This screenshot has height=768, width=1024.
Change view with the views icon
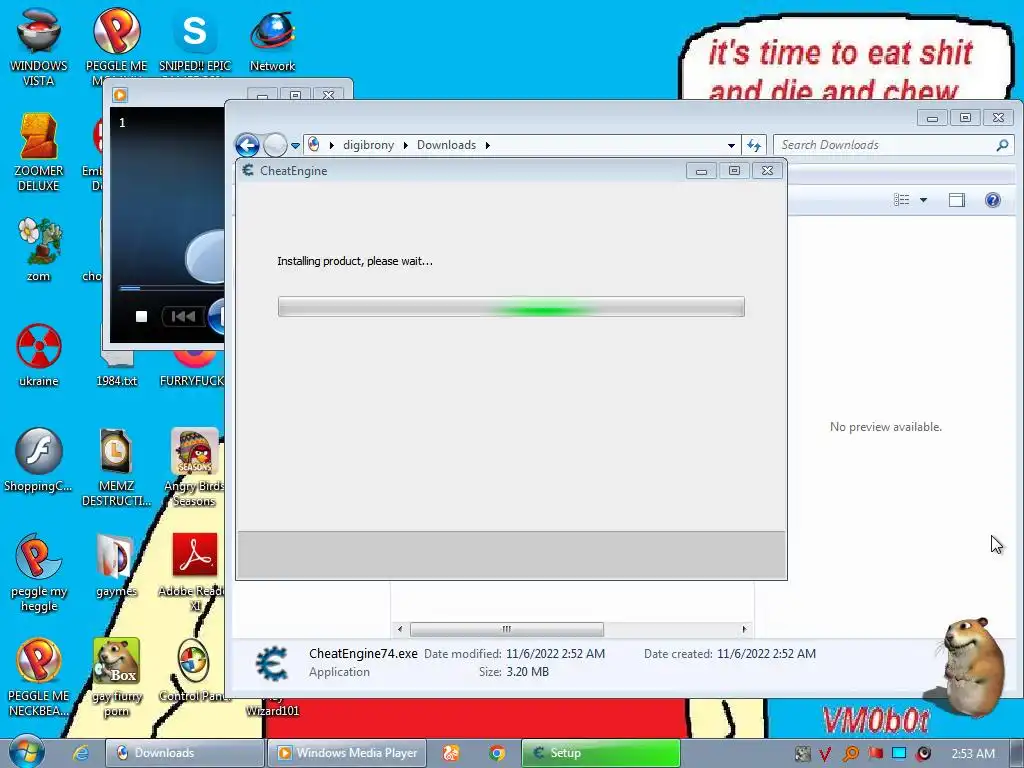[x=902, y=200]
